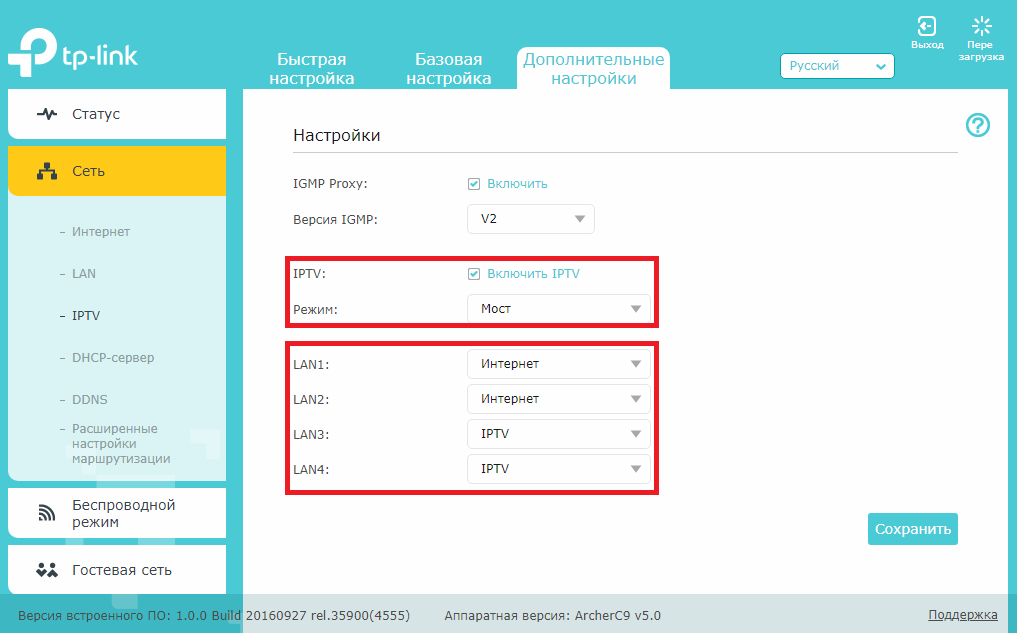The height and width of the screenshot is (633, 1017).
Task: Open the help question mark icon
Action: click(977, 125)
